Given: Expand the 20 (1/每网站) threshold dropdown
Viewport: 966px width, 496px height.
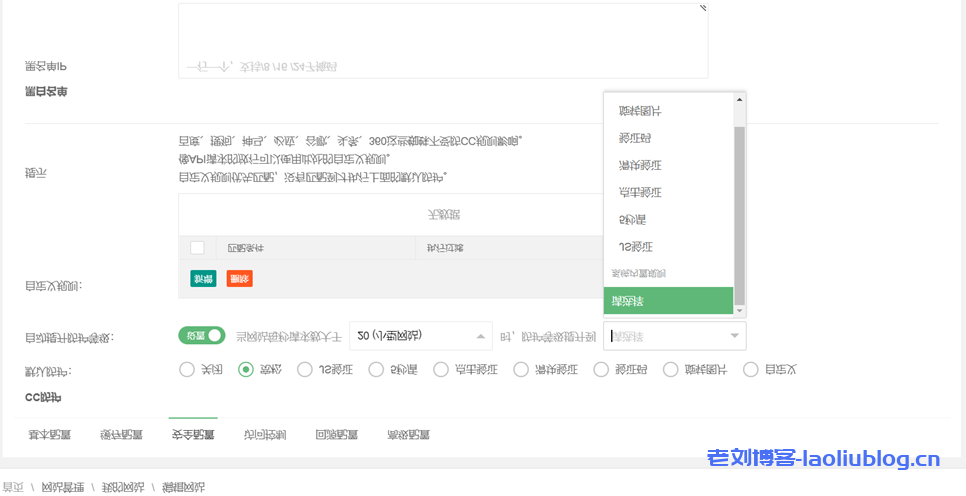Looking at the screenshot, I should [x=482, y=336].
